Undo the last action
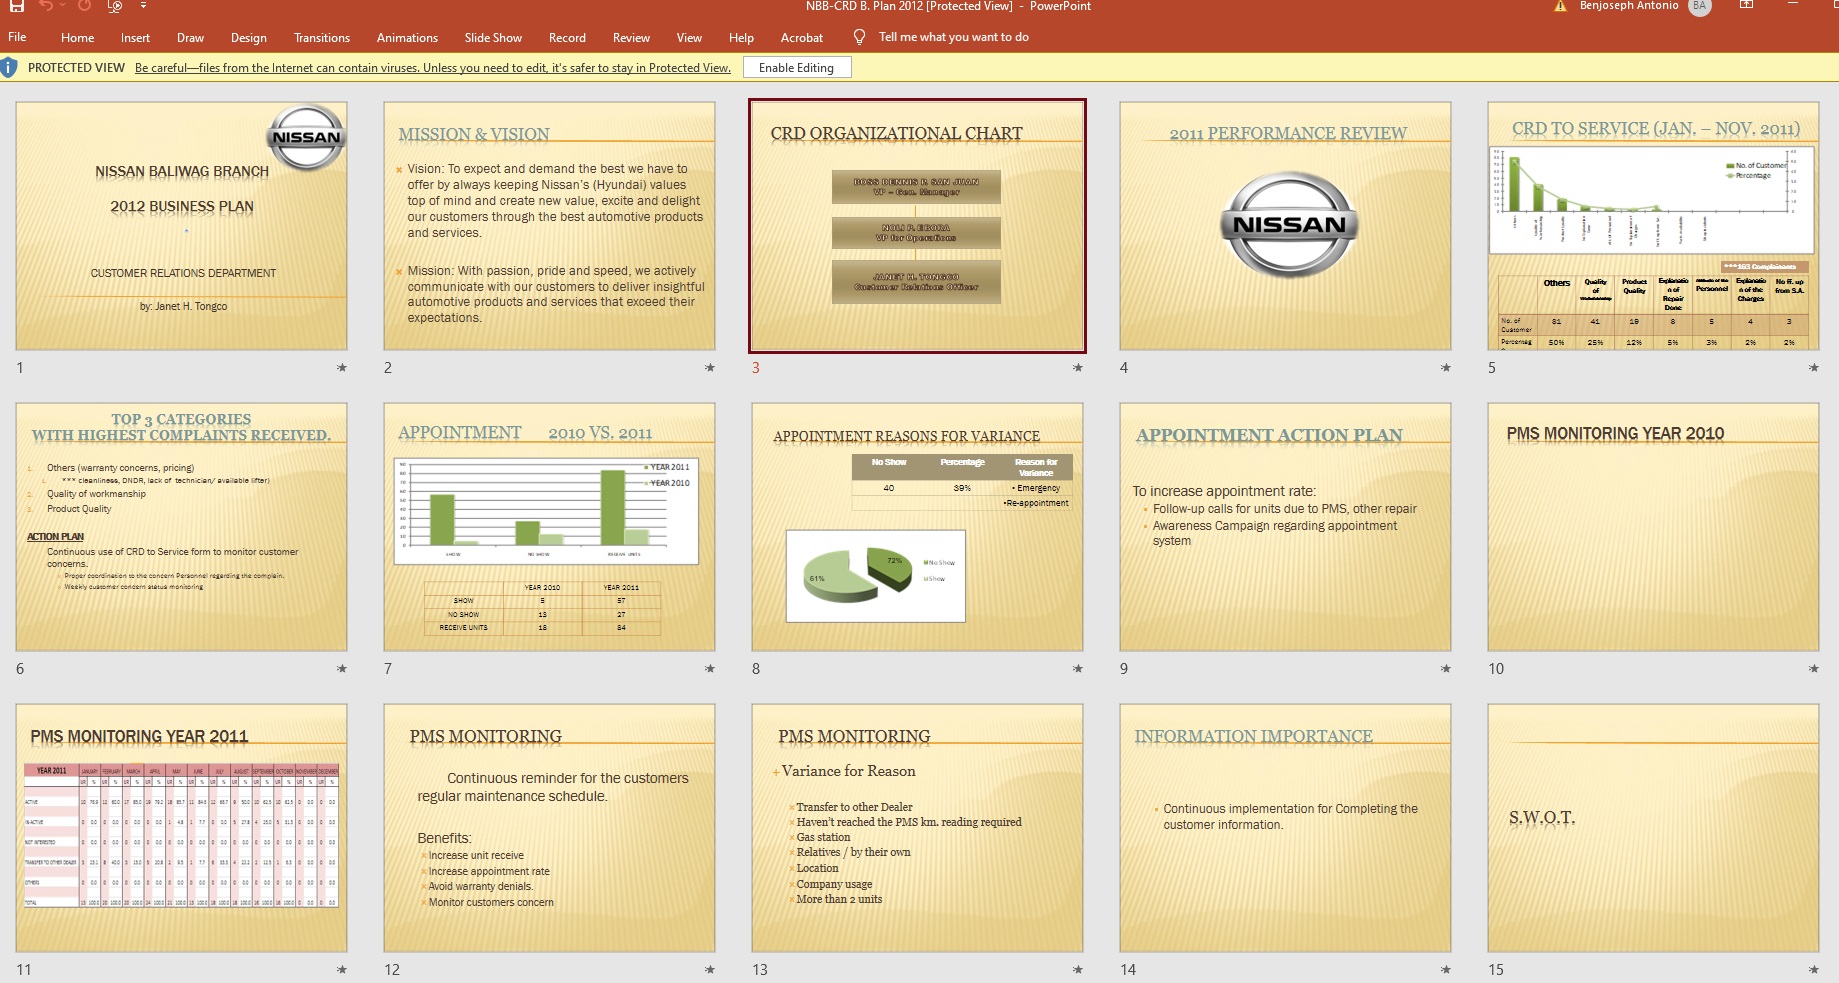The width and height of the screenshot is (1839, 983). [45, 6]
